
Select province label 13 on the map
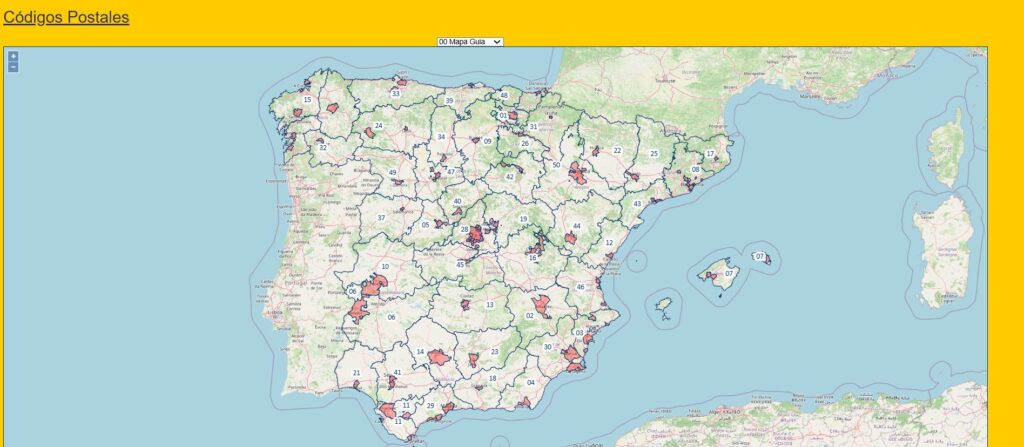[490, 305]
